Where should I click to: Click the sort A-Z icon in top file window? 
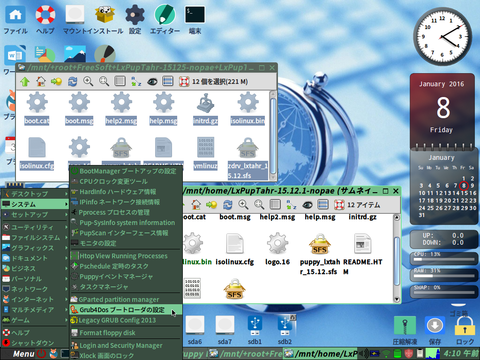click(136, 81)
